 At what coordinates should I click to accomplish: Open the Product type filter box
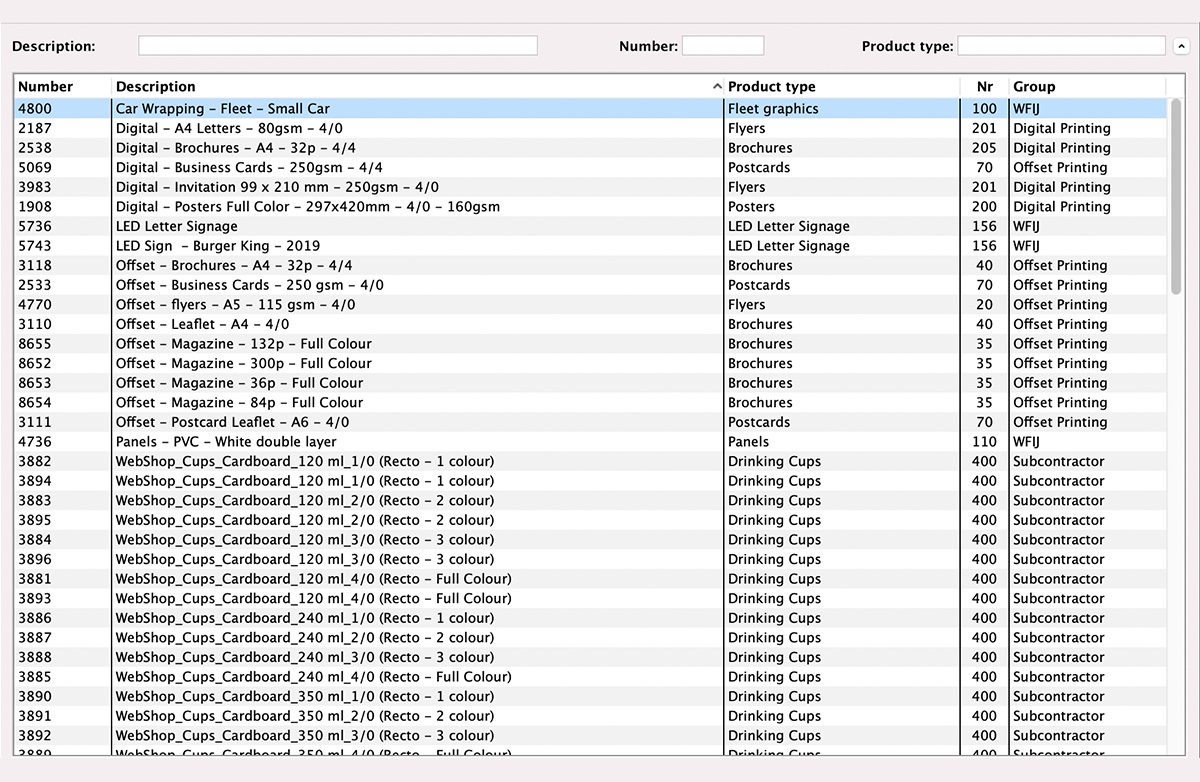pos(1060,46)
